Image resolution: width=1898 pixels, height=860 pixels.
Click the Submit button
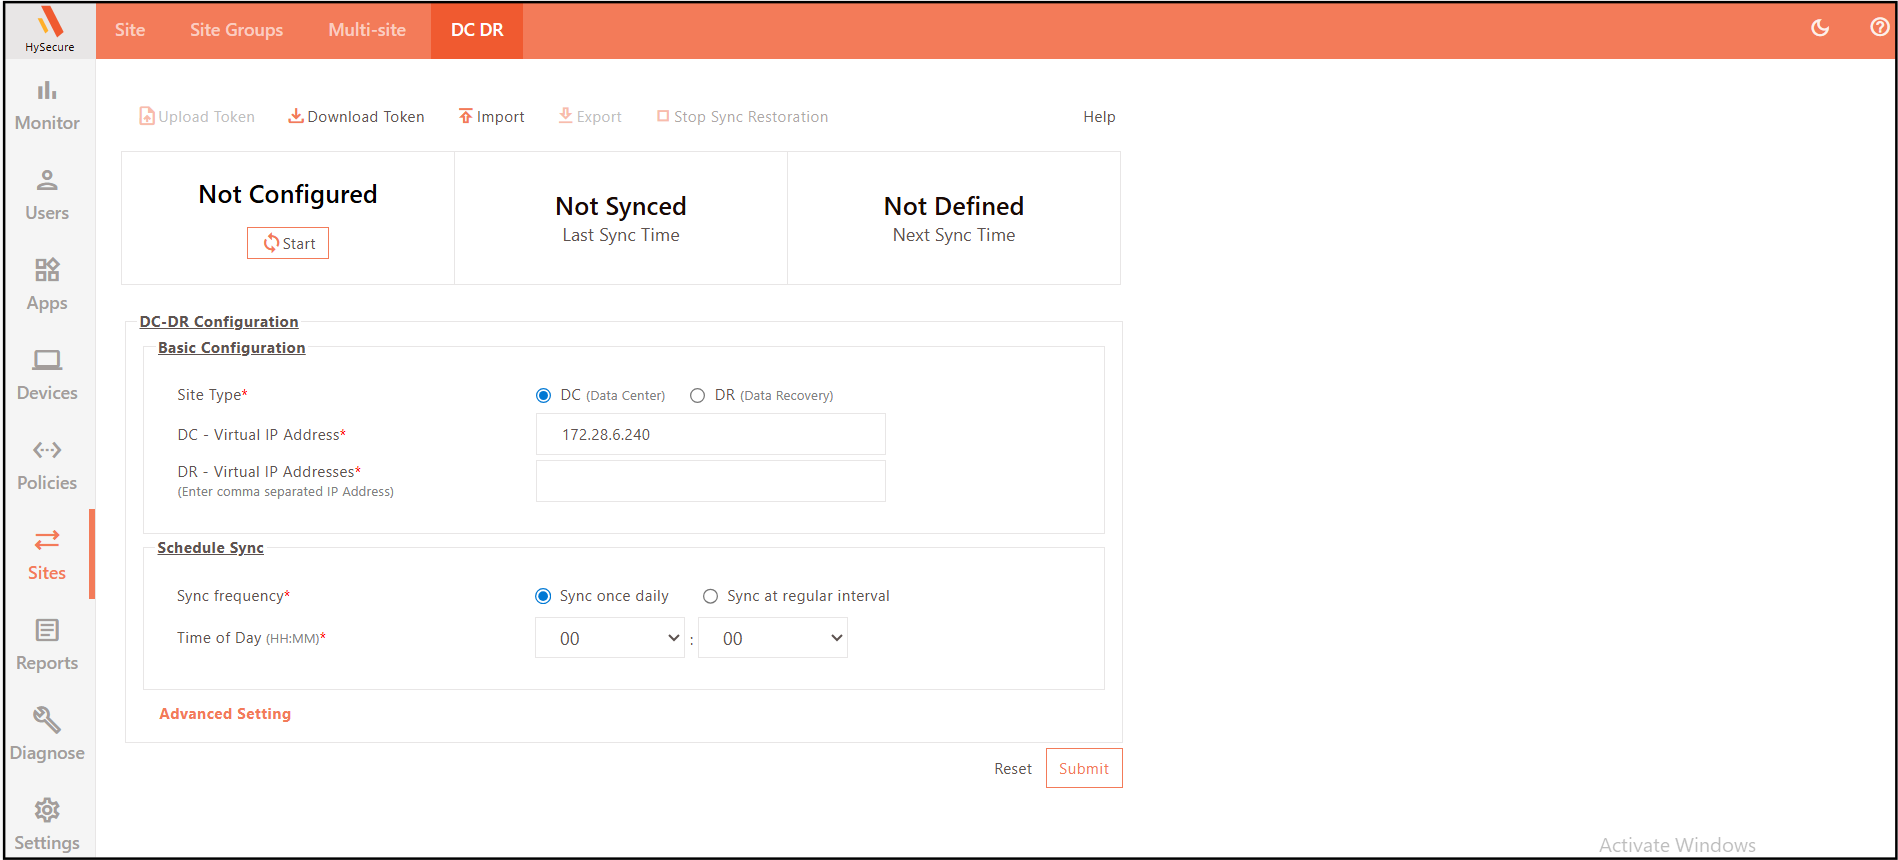pos(1083,768)
